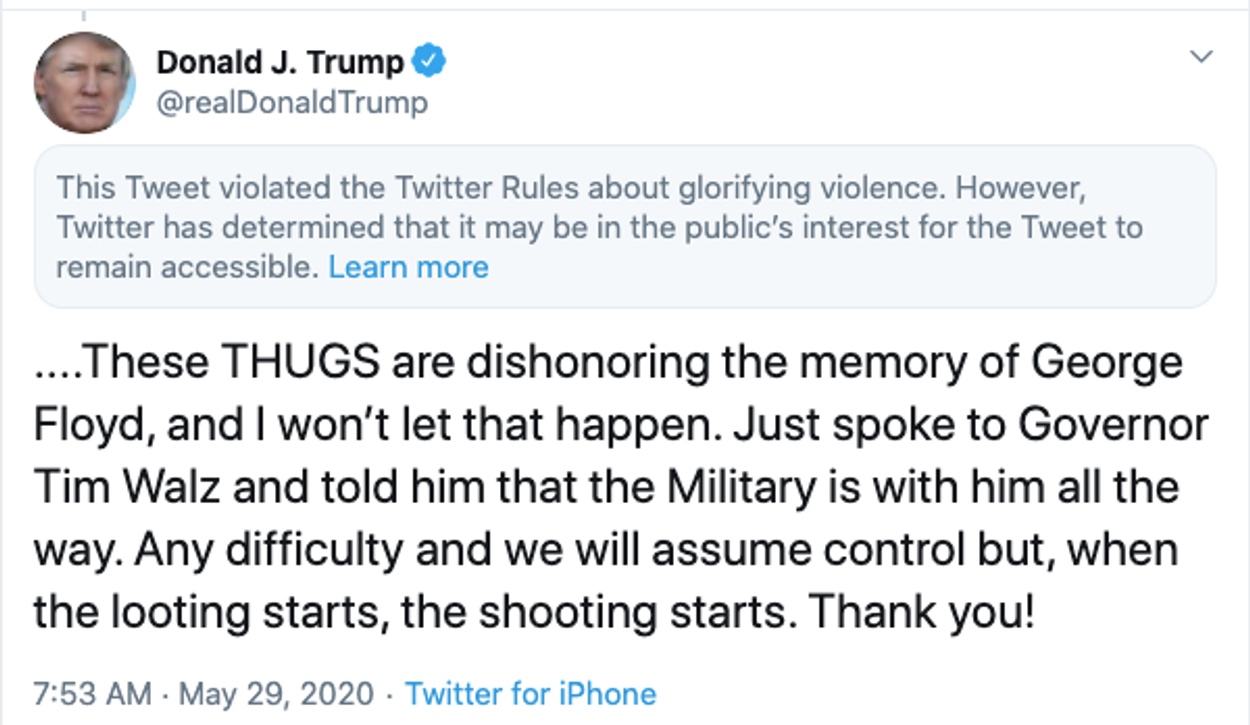Click the word THUGS in the tweet

click(x=300, y=364)
